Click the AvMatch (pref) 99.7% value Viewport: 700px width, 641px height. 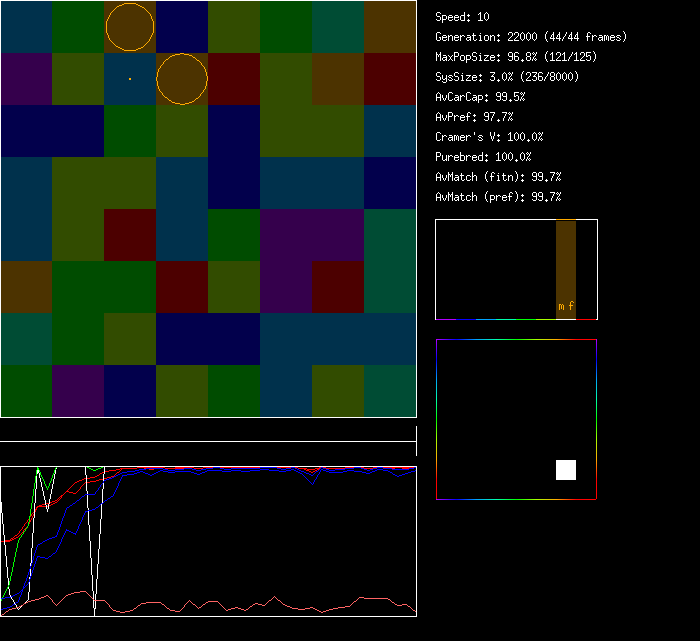click(x=498, y=197)
